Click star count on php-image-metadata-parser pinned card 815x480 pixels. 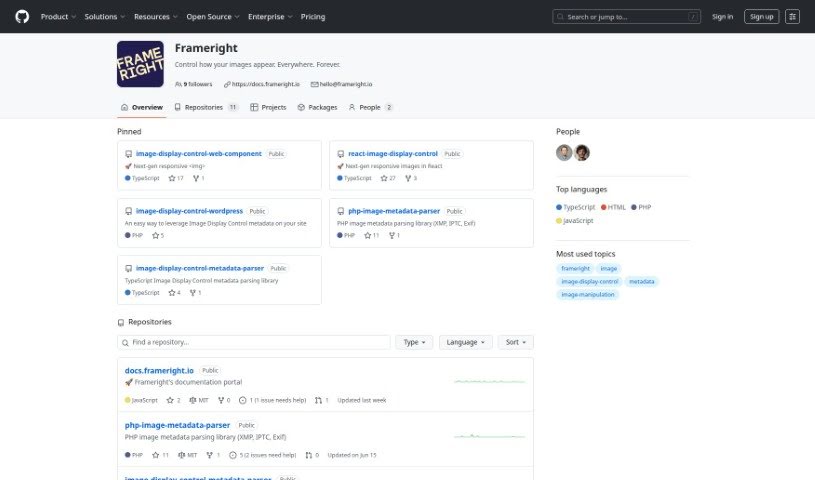pos(372,235)
